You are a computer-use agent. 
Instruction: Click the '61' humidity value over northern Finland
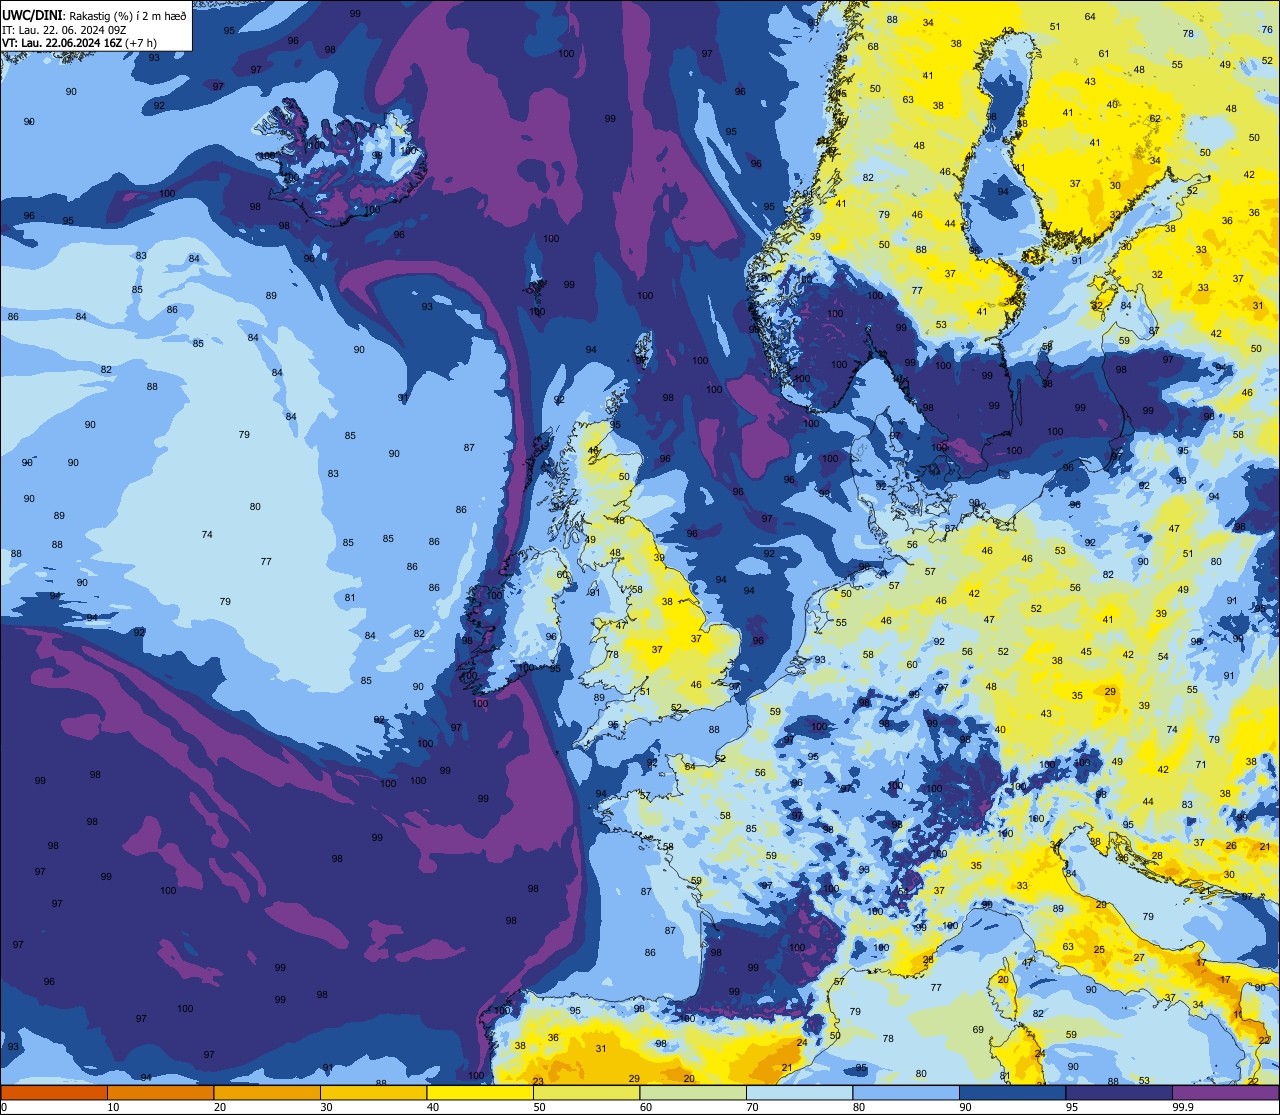1104,54
